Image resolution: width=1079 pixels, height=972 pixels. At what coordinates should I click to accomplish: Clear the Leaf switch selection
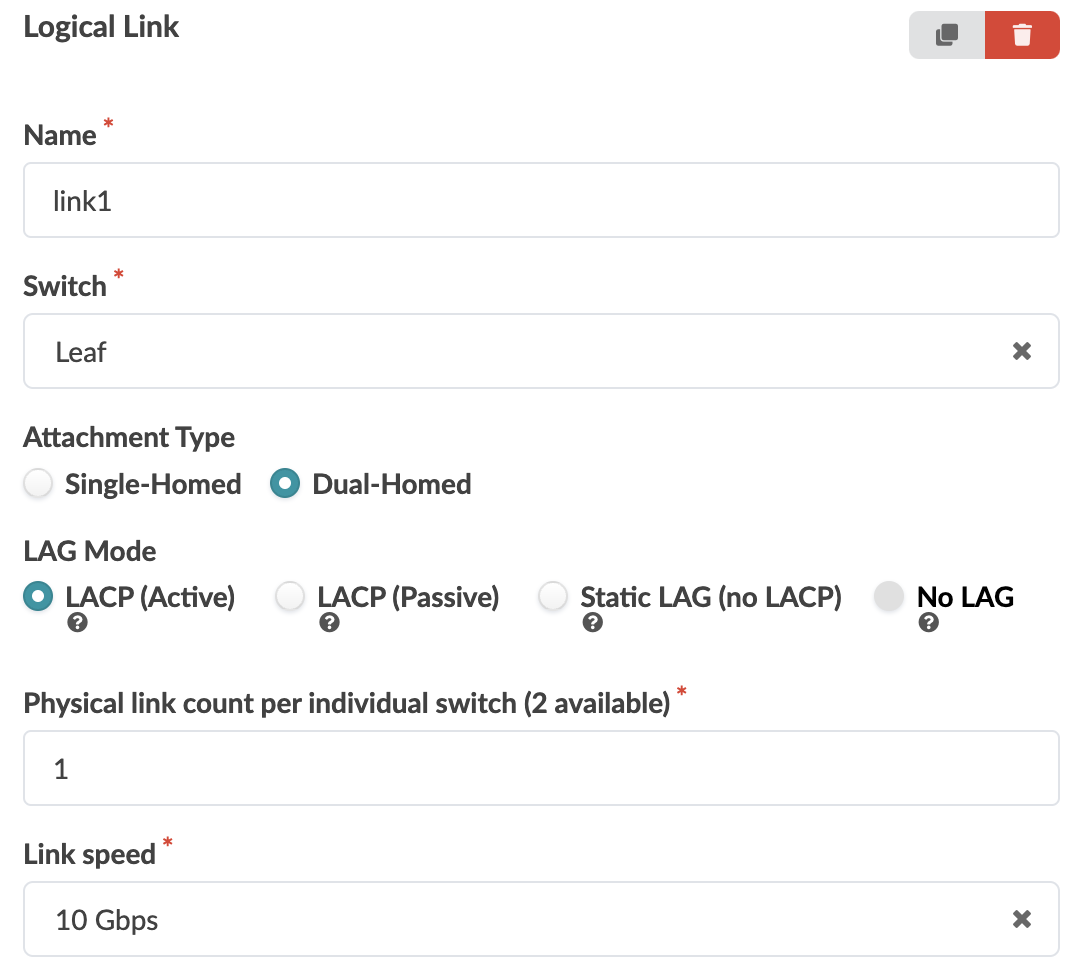point(1021,351)
